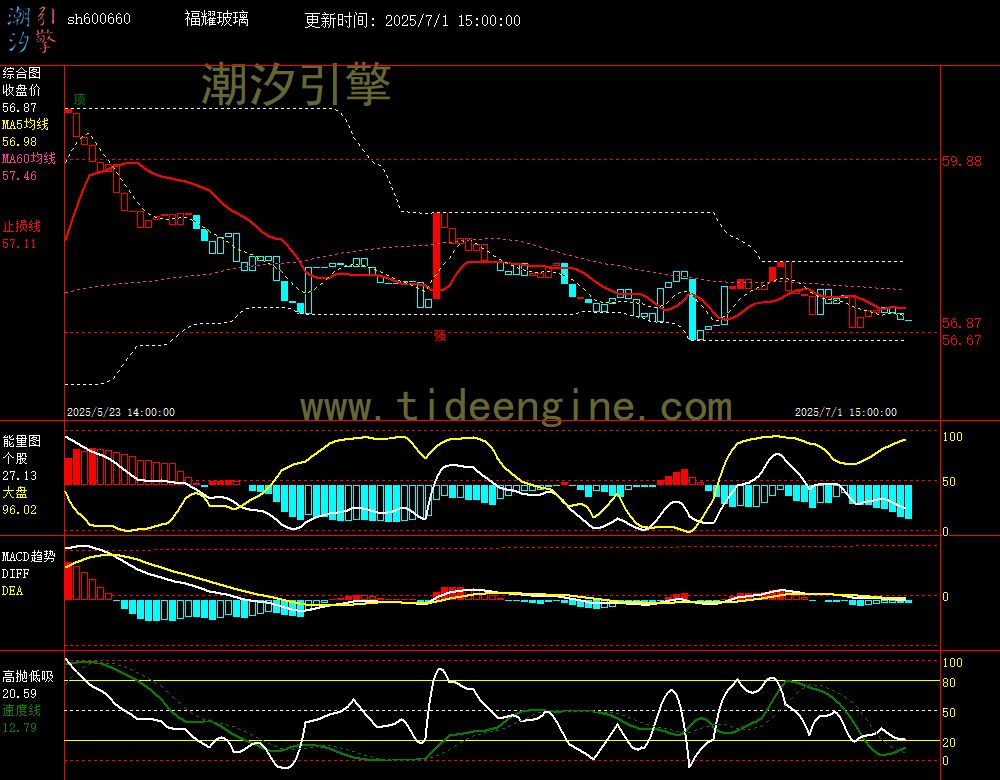Select the MA5均线 legend label

26,124
